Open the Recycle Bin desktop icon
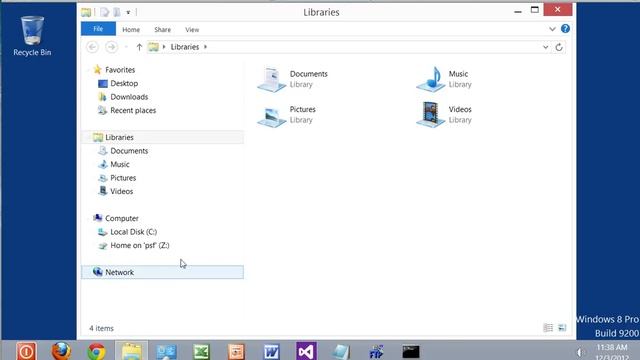The height and width of the screenshot is (360, 640). [x=32, y=36]
